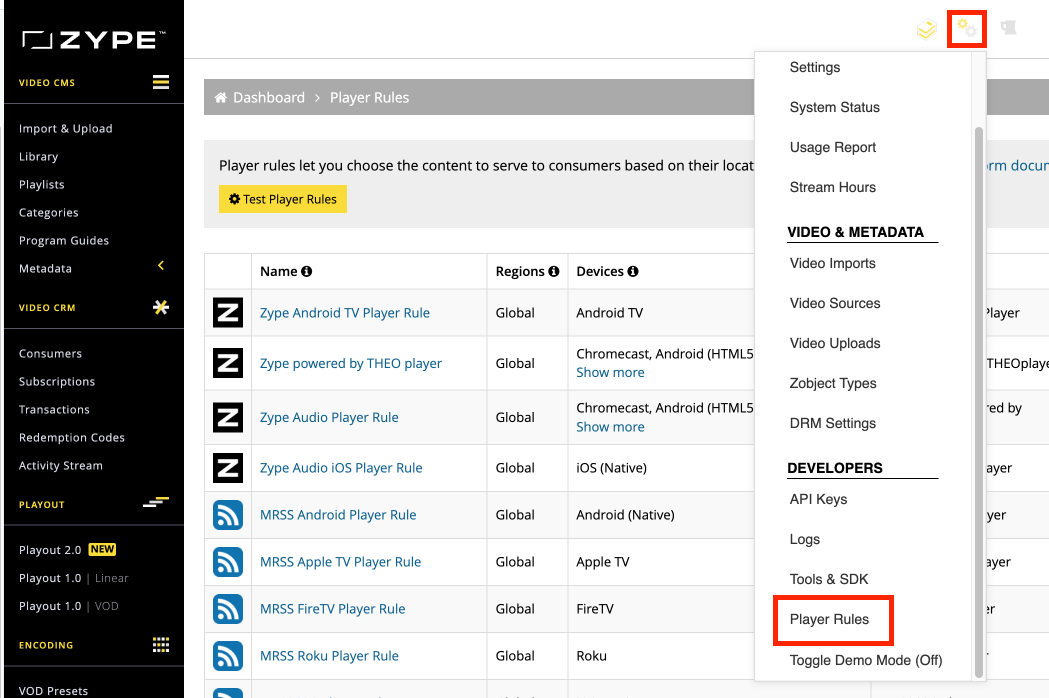The width and height of the screenshot is (1049, 698).
Task: Open Stream Hours menu item
Action: click(x=832, y=187)
